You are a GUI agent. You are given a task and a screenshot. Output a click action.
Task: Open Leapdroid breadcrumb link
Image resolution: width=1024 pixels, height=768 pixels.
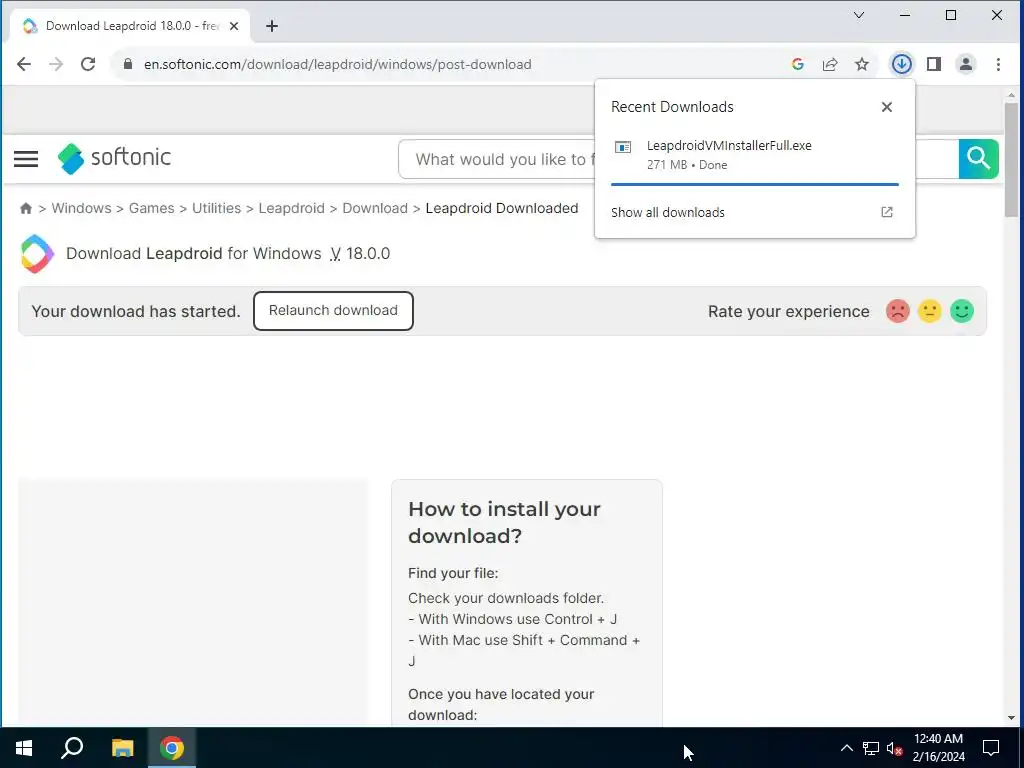(291, 208)
